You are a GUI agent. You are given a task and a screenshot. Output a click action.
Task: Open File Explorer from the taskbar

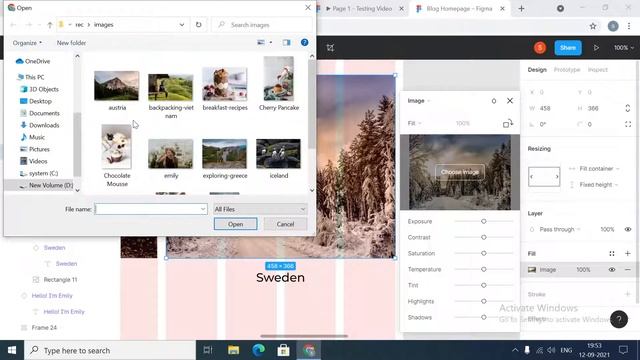[x=233, y=350]
